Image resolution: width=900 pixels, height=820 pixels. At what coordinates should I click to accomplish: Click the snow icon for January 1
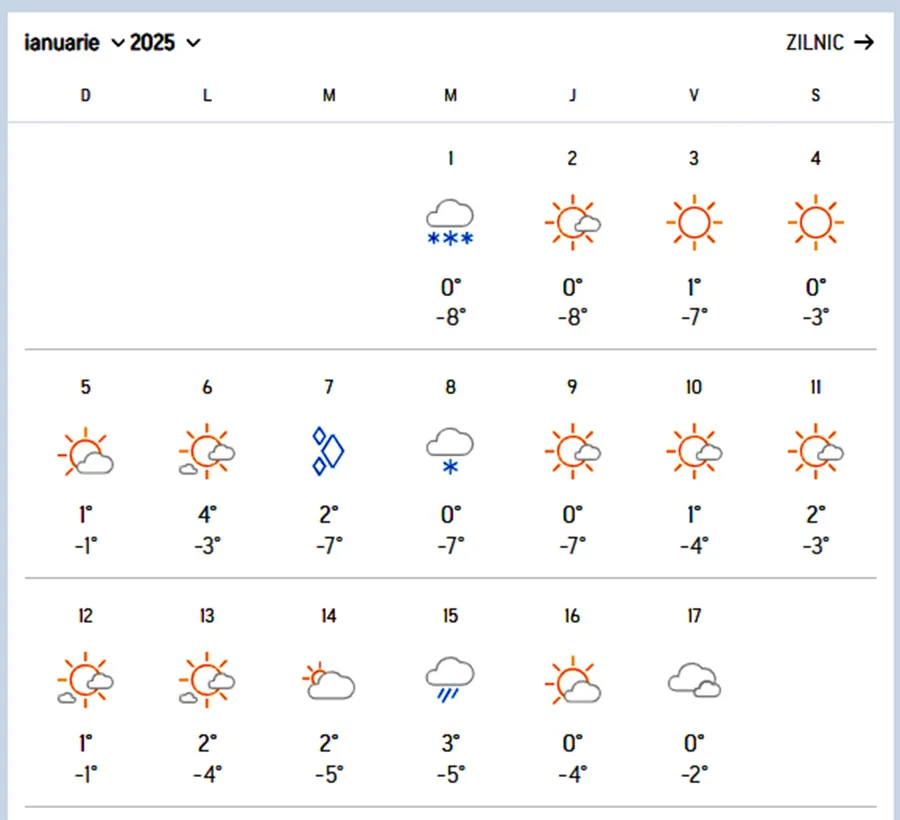pyautogui.click(x=450, y=222)
